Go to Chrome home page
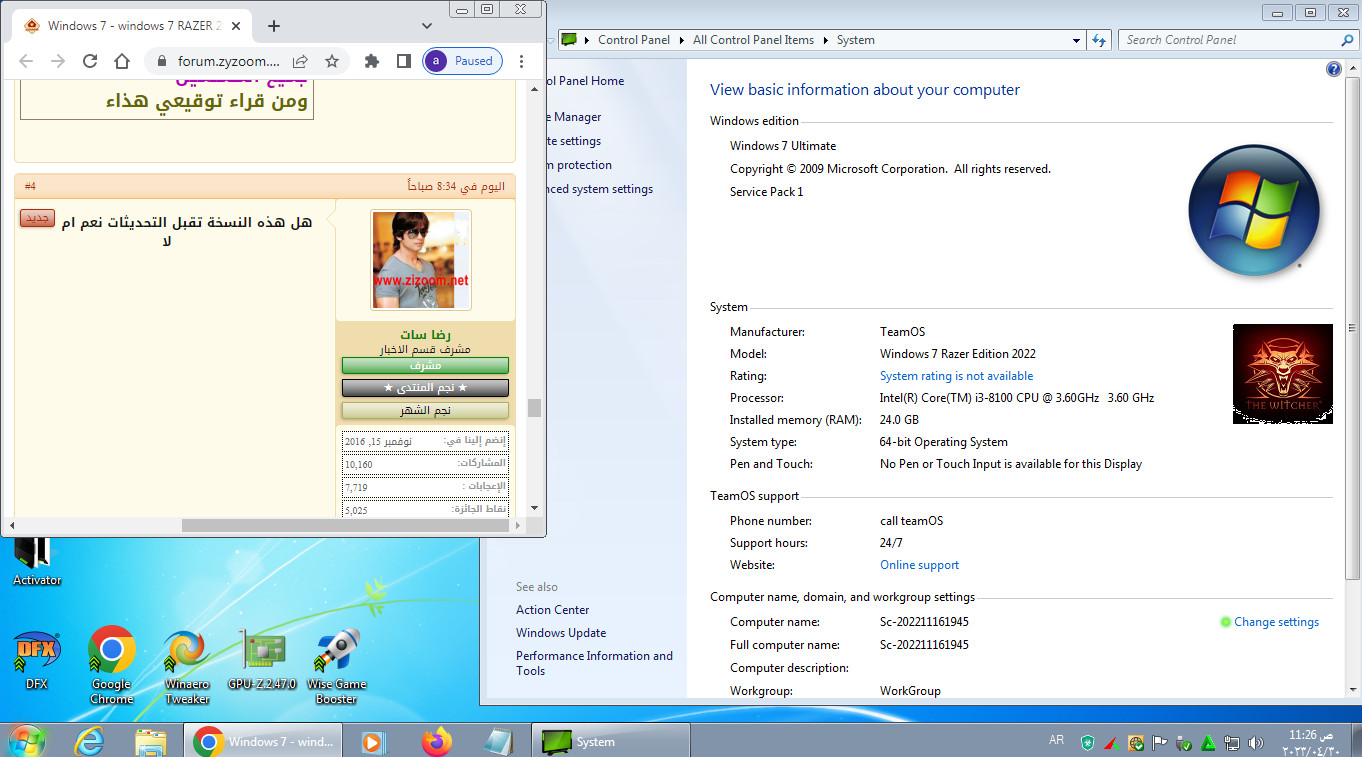 [x=122, y=61]
